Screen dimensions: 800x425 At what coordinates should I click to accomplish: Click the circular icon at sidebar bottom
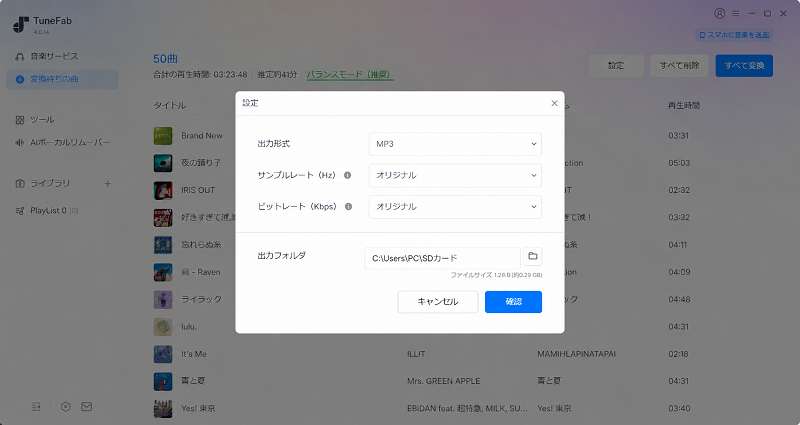65,407
